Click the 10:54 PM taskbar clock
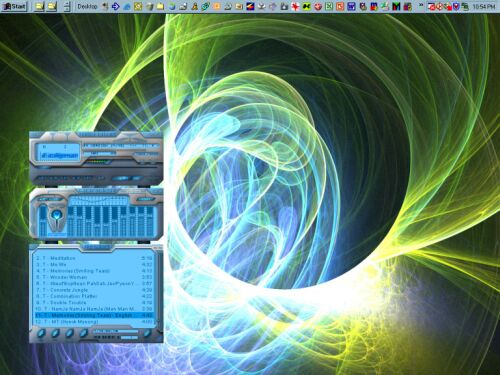Image resolution: width=500 pixels, height=375 pixels. (x=484, y=6)
